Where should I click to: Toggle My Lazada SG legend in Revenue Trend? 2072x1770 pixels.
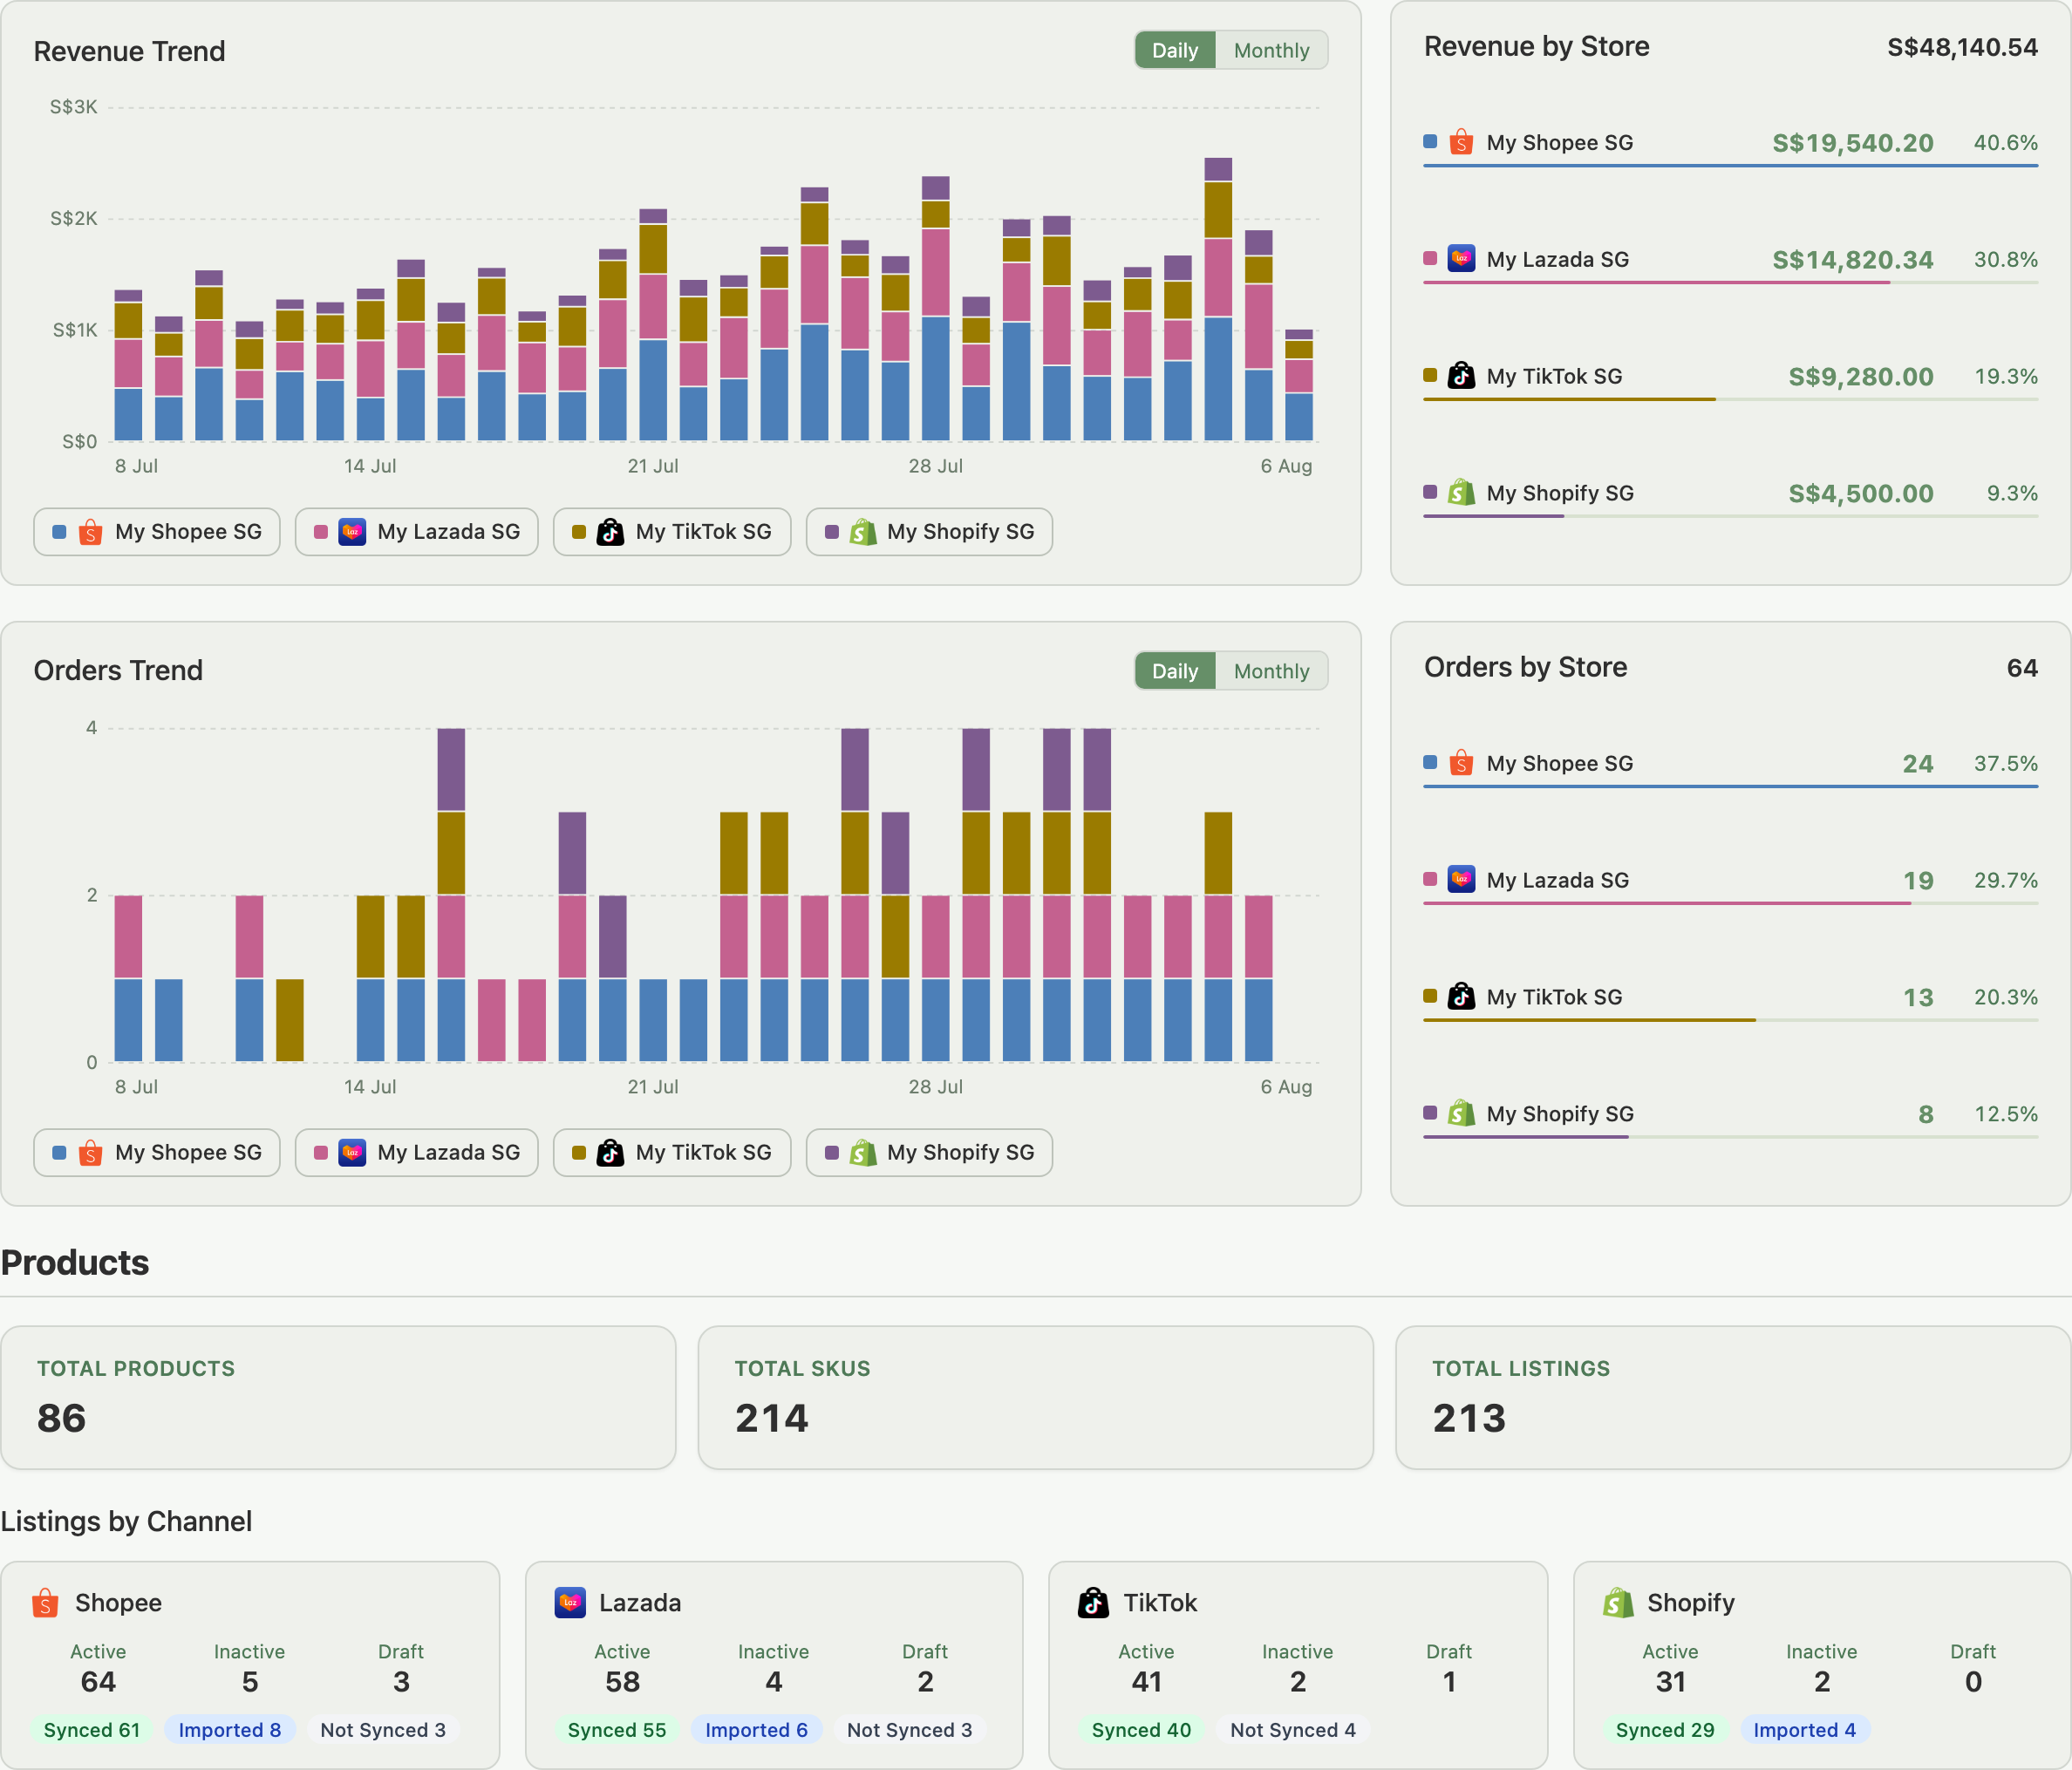[x=417, y=532]
